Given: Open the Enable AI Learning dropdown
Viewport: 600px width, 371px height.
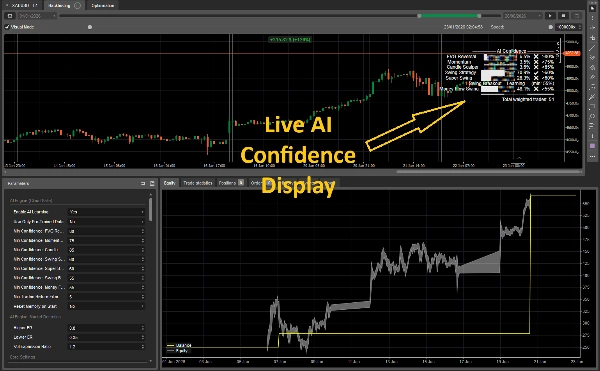Looking at the screenshot, I should [106, 212].
